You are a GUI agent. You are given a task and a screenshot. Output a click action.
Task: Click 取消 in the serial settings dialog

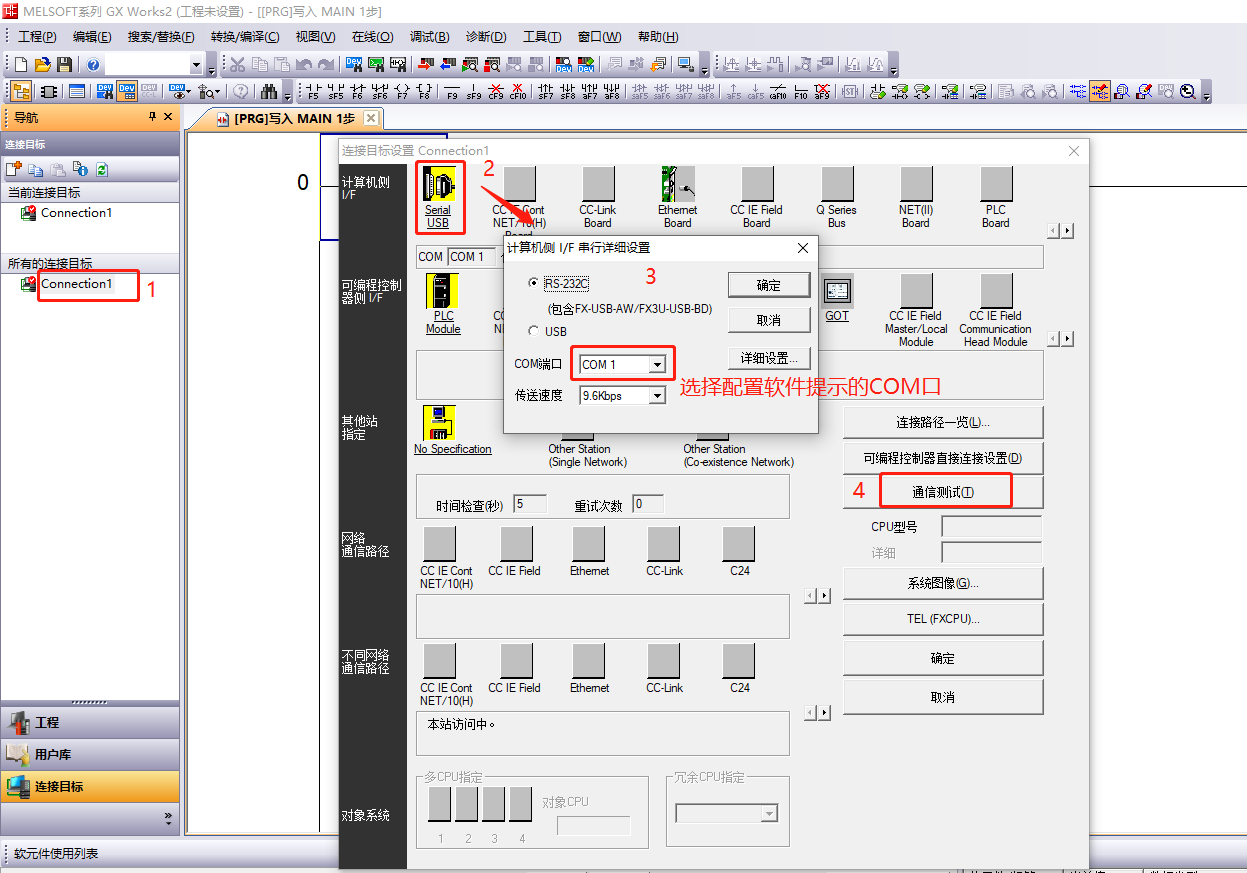(769, 320)
